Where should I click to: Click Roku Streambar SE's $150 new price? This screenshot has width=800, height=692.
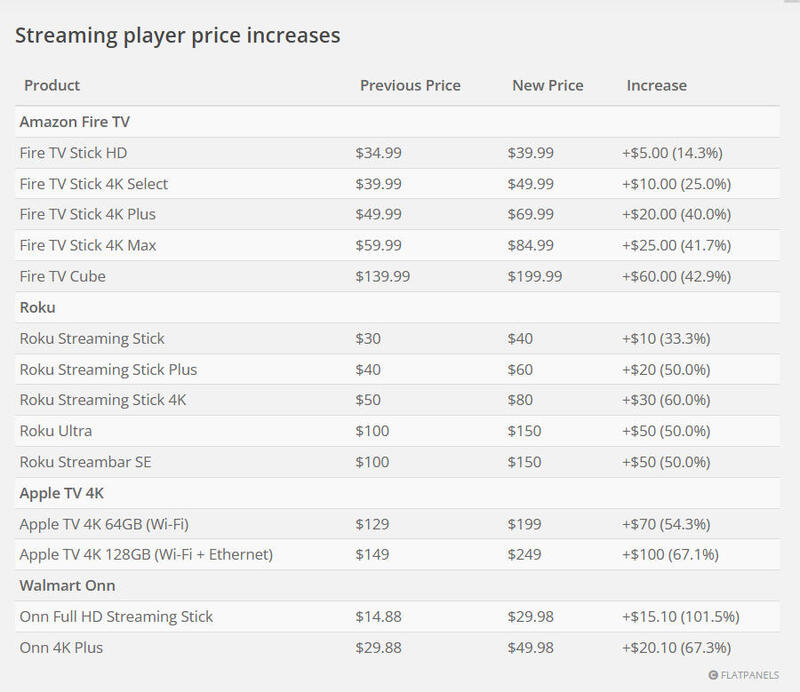524,462
